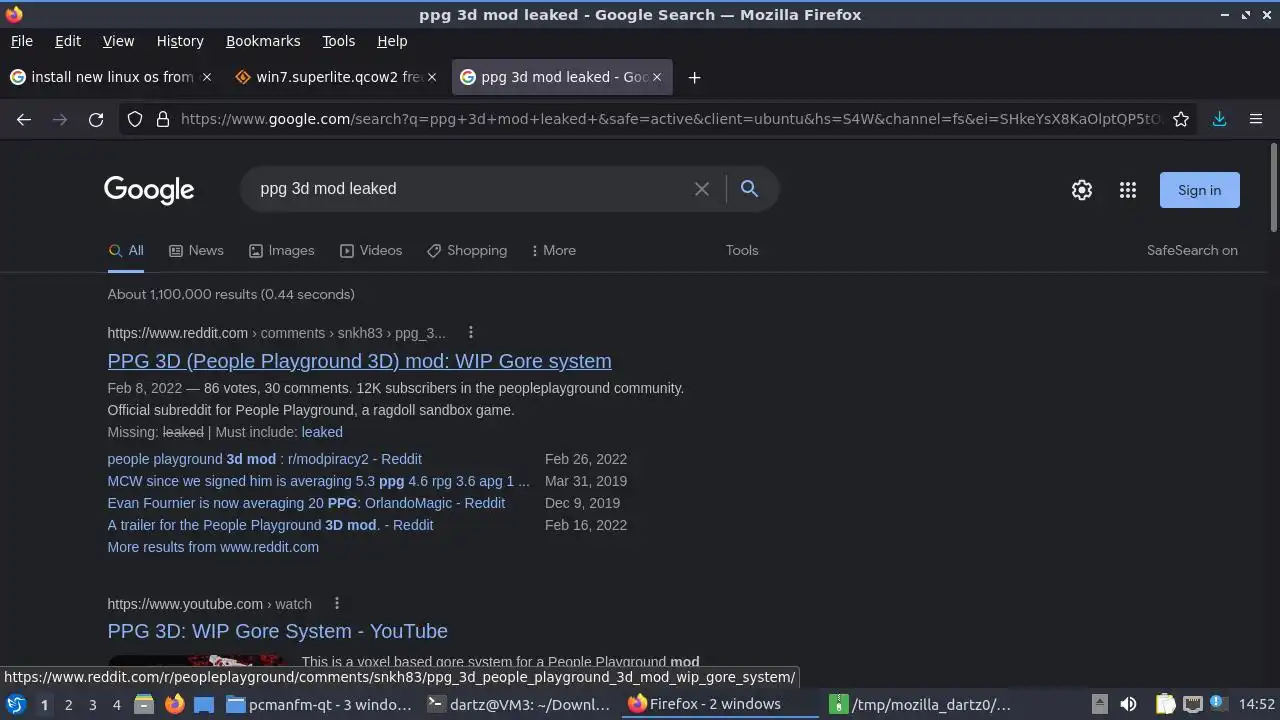Close the 'ppg 3d mod leaked' tab

tap(657, 77)
